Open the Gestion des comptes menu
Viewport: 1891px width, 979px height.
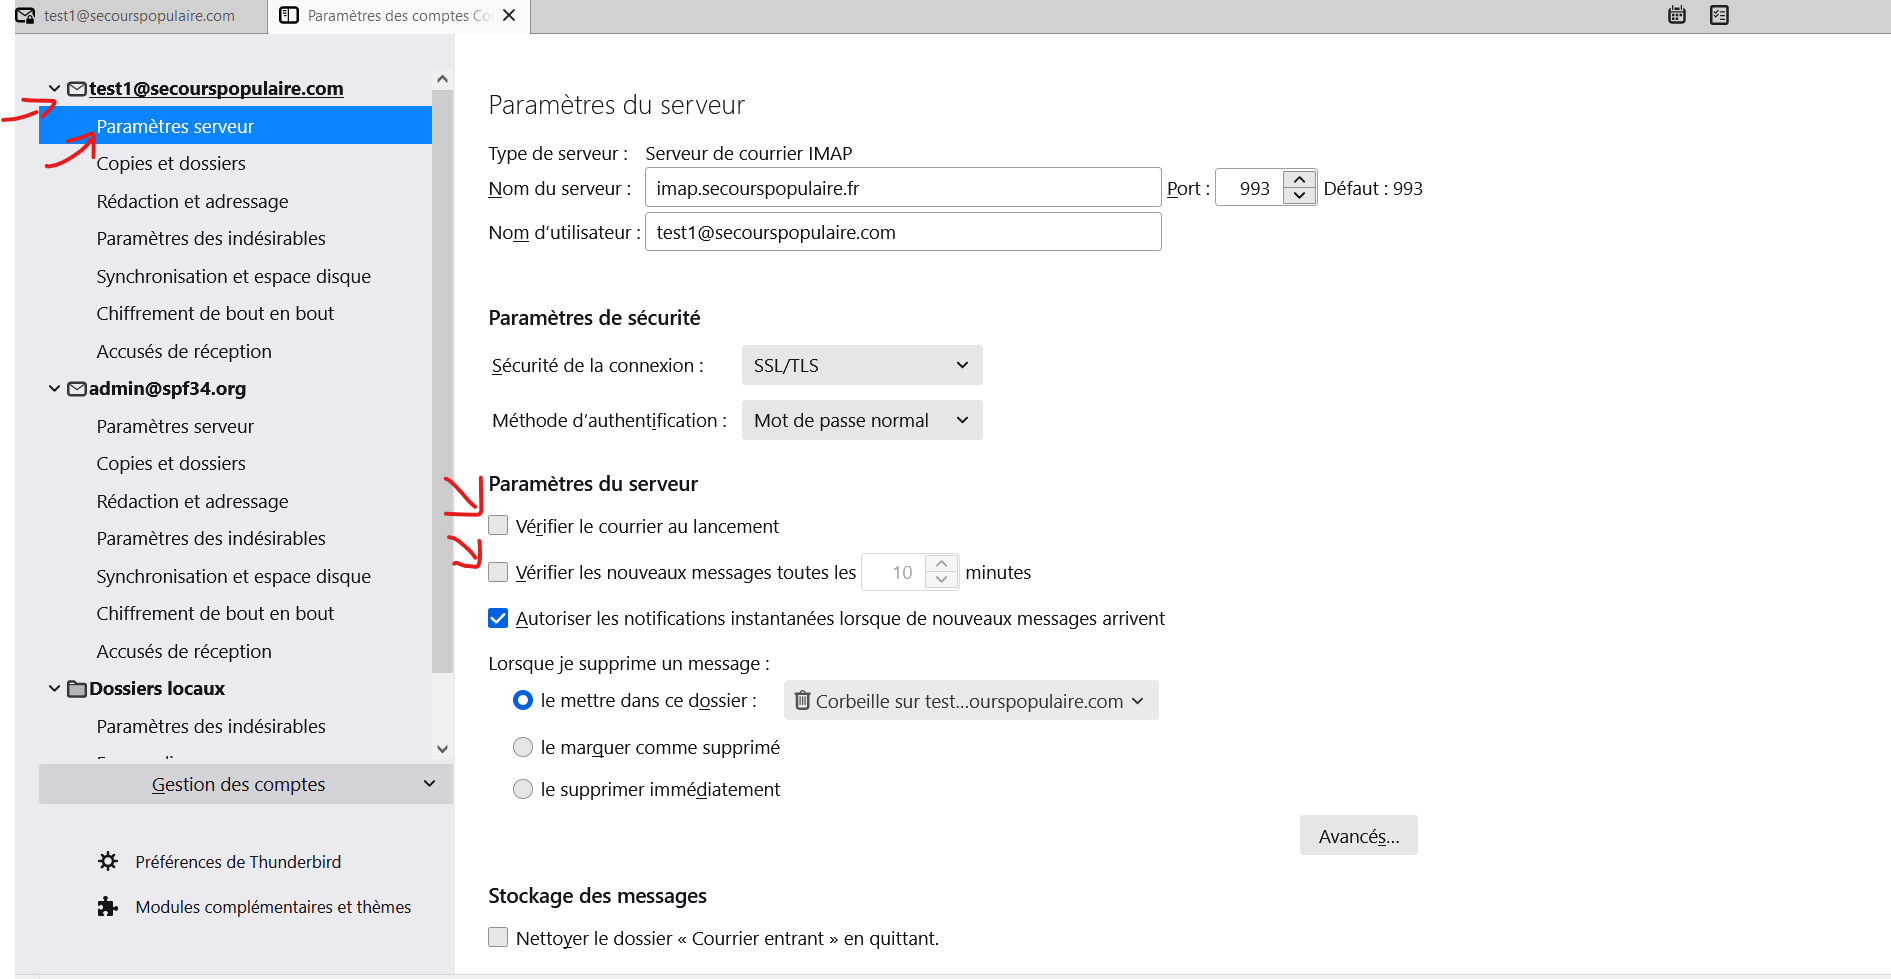coord(245,784)
